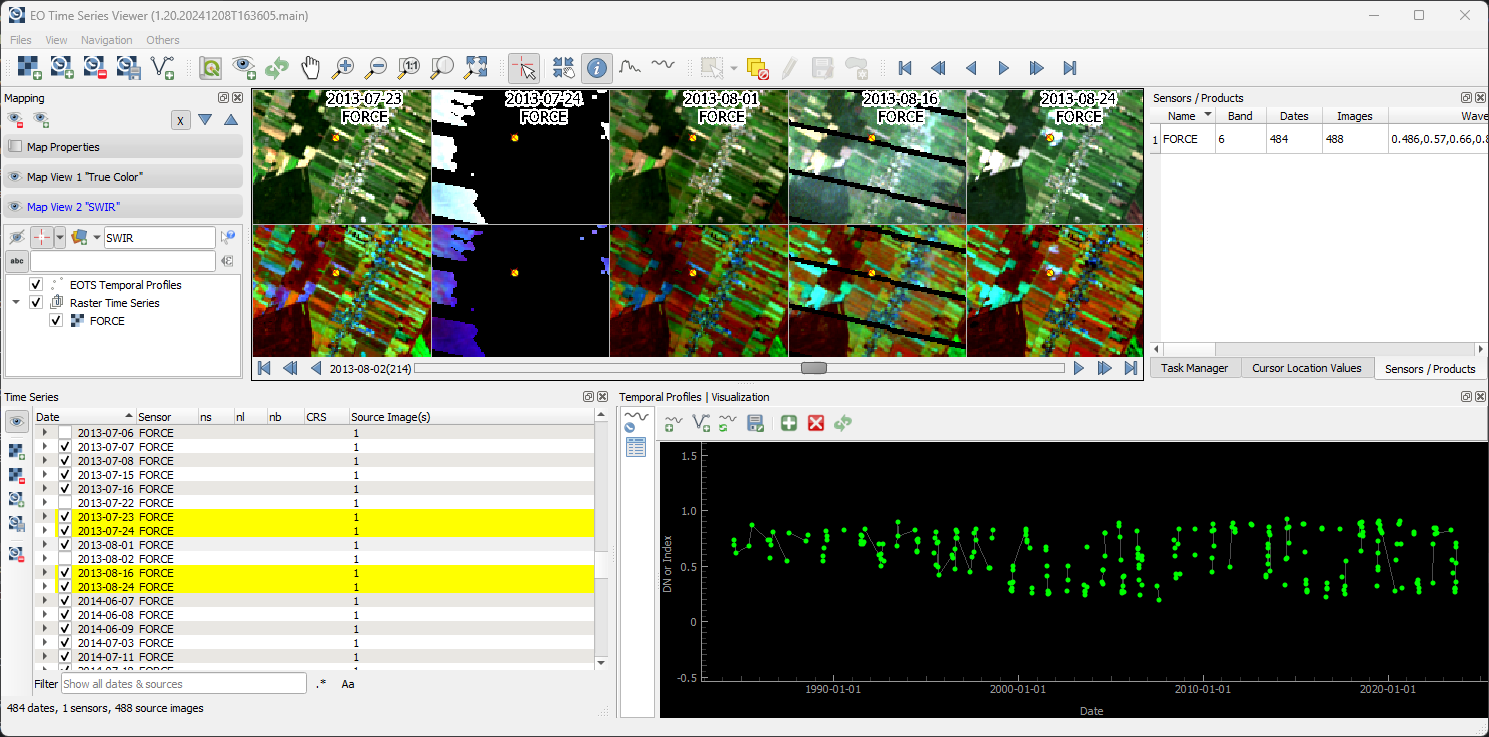Screen dimensions: 1489x737
Task: Move map view down with blue triangle
Action: (x=205, y=120)
